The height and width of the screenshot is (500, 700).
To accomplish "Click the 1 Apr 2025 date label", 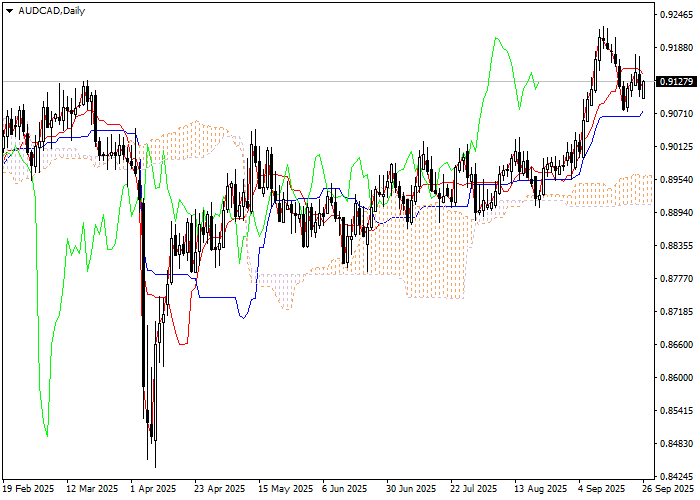I will (153, 489).
